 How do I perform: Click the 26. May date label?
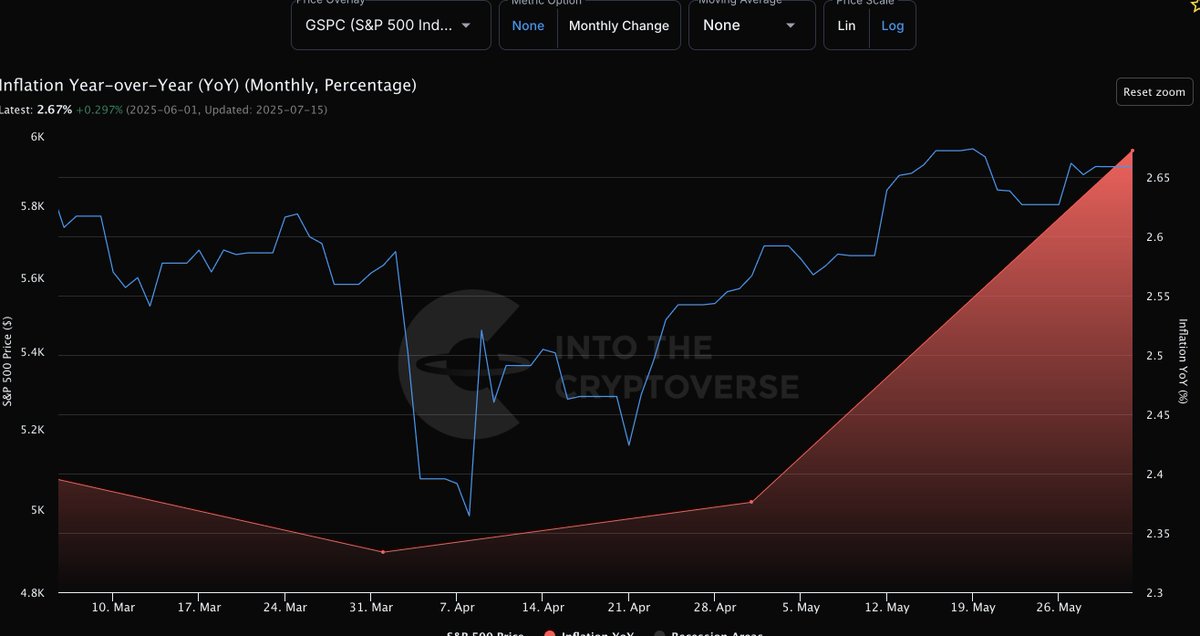[x=1058, y=607]
